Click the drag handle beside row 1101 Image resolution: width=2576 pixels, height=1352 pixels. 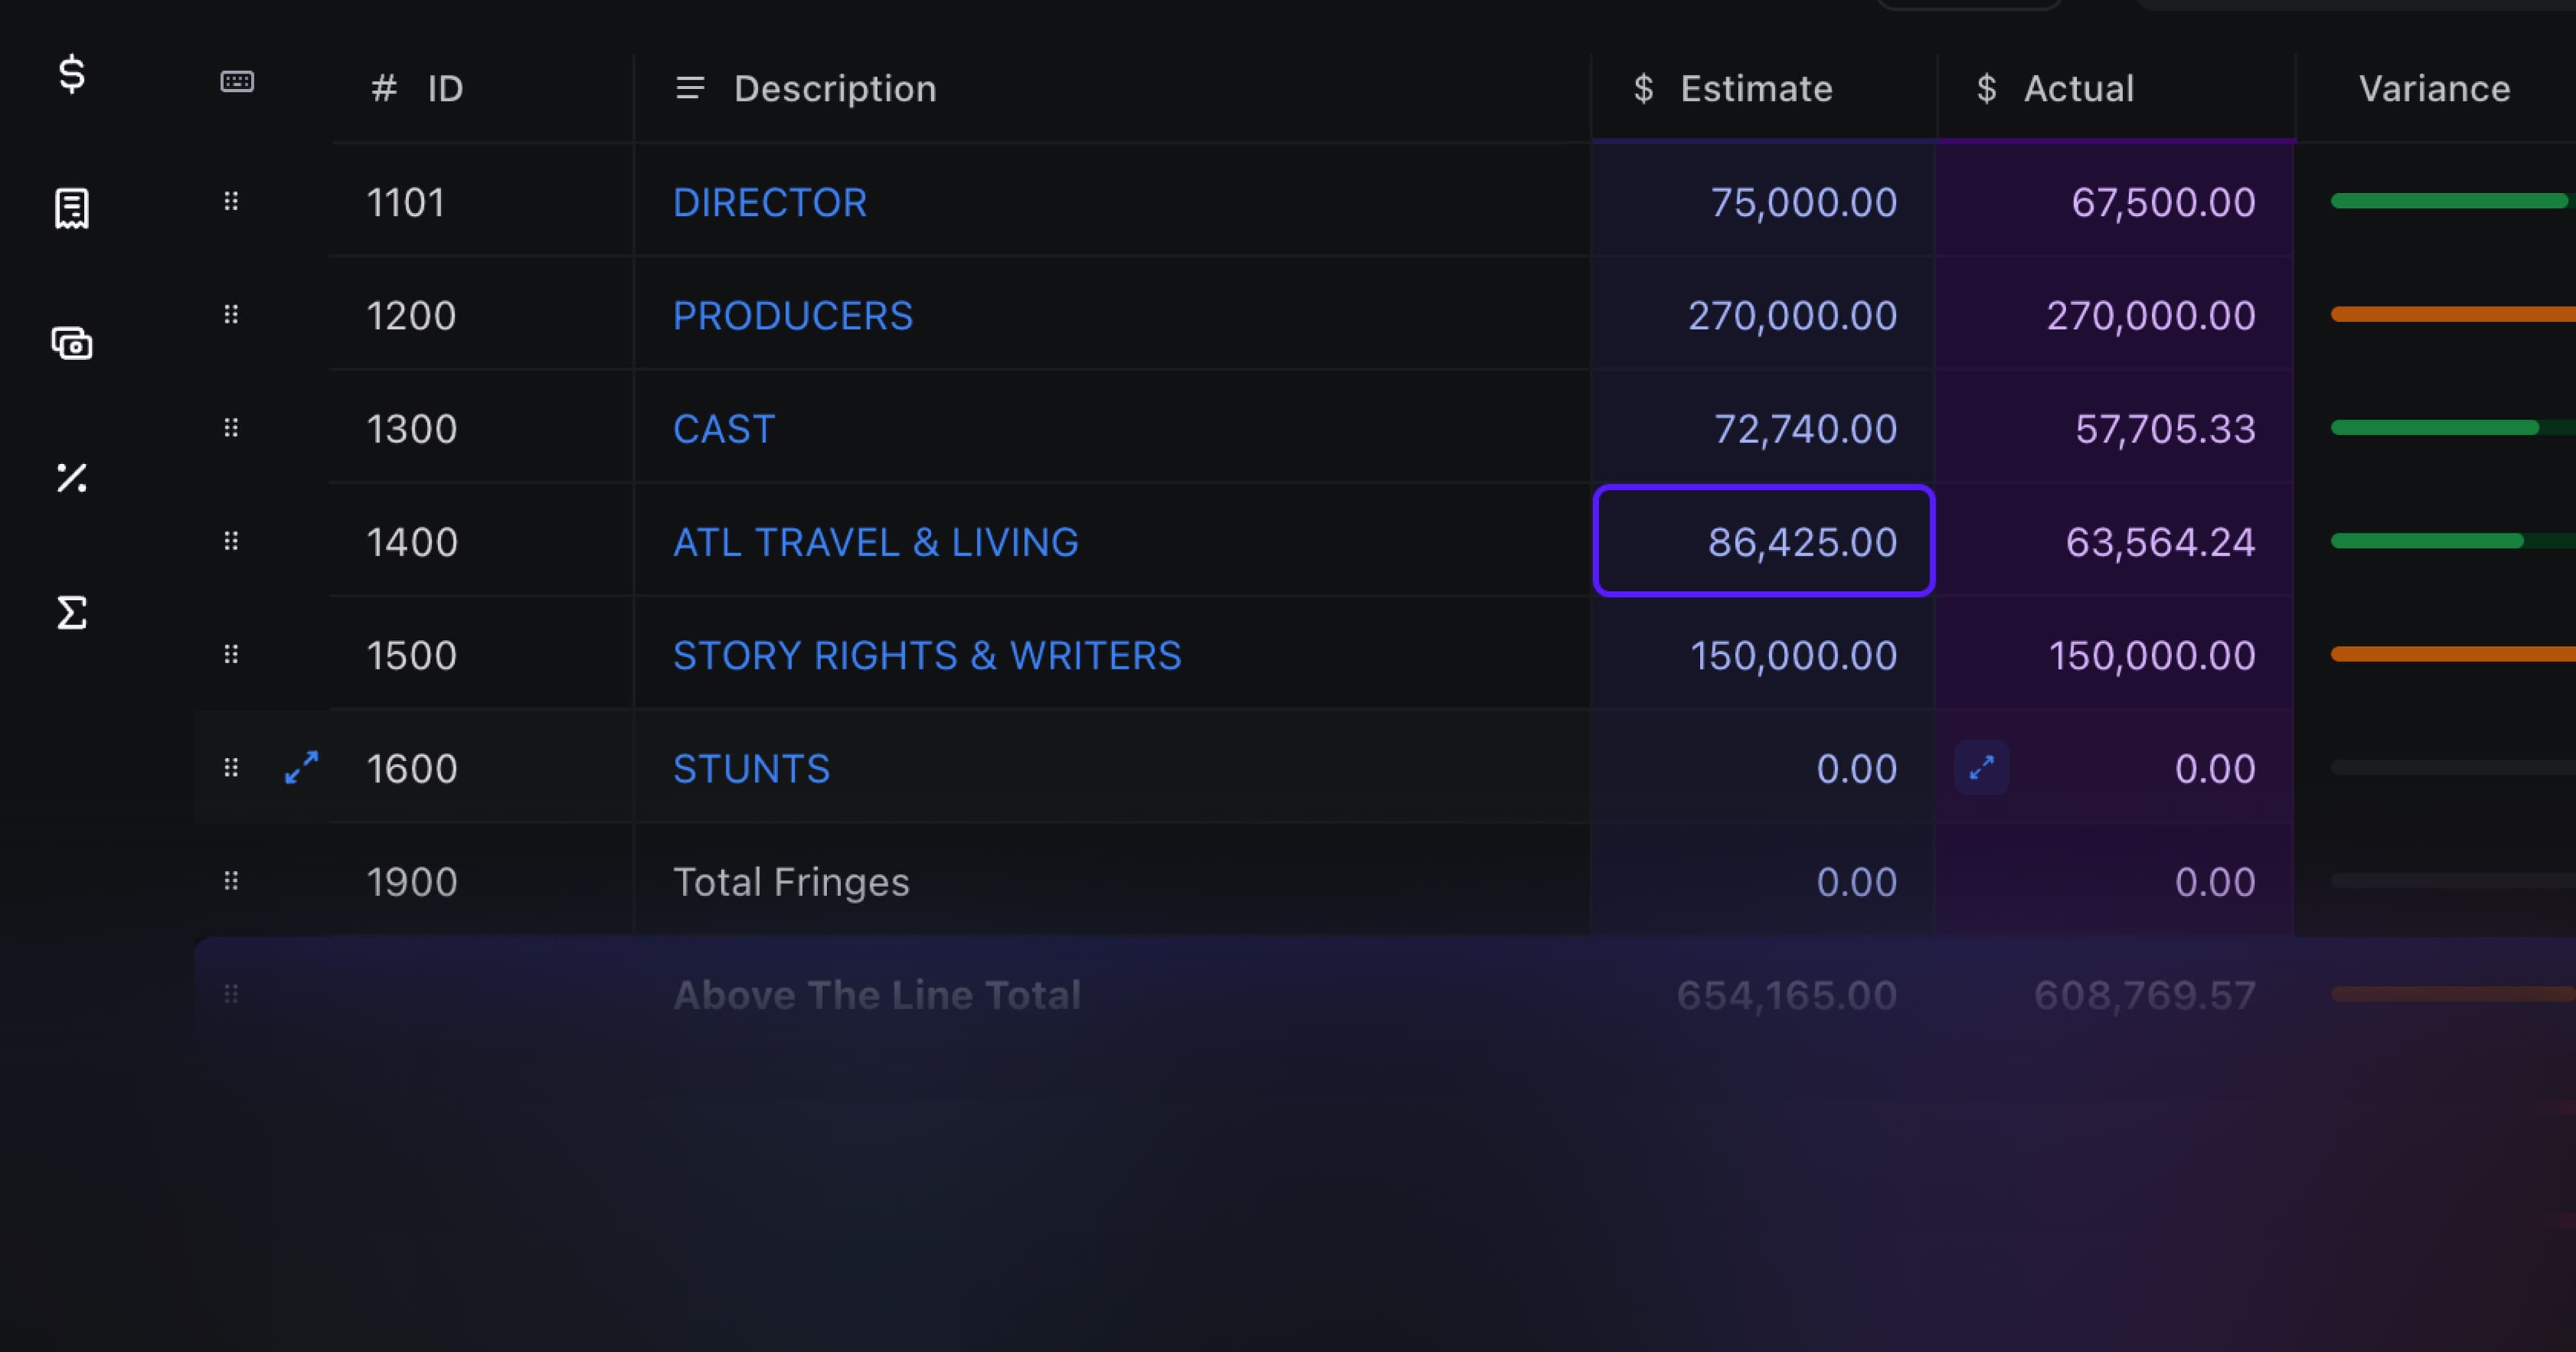point(231,201)
